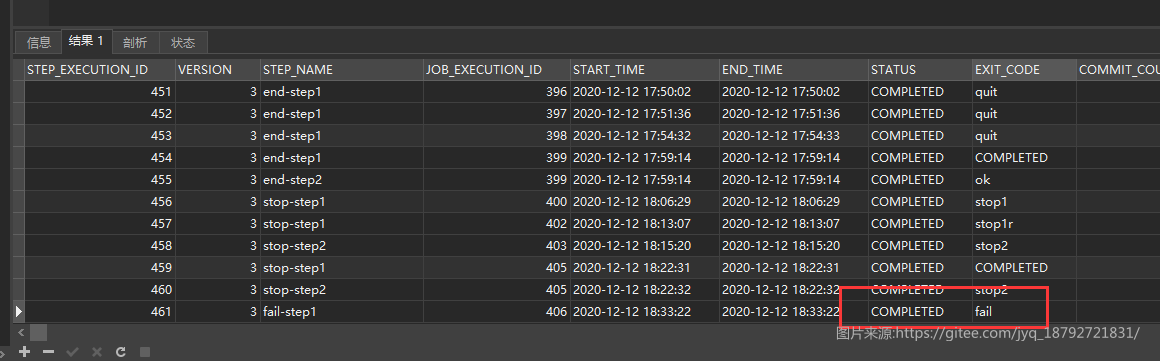The width and height of the screenshot is (1160, 361).
Task: Select stop-step1 step name in row 456
Action: [x=341, y=201]
